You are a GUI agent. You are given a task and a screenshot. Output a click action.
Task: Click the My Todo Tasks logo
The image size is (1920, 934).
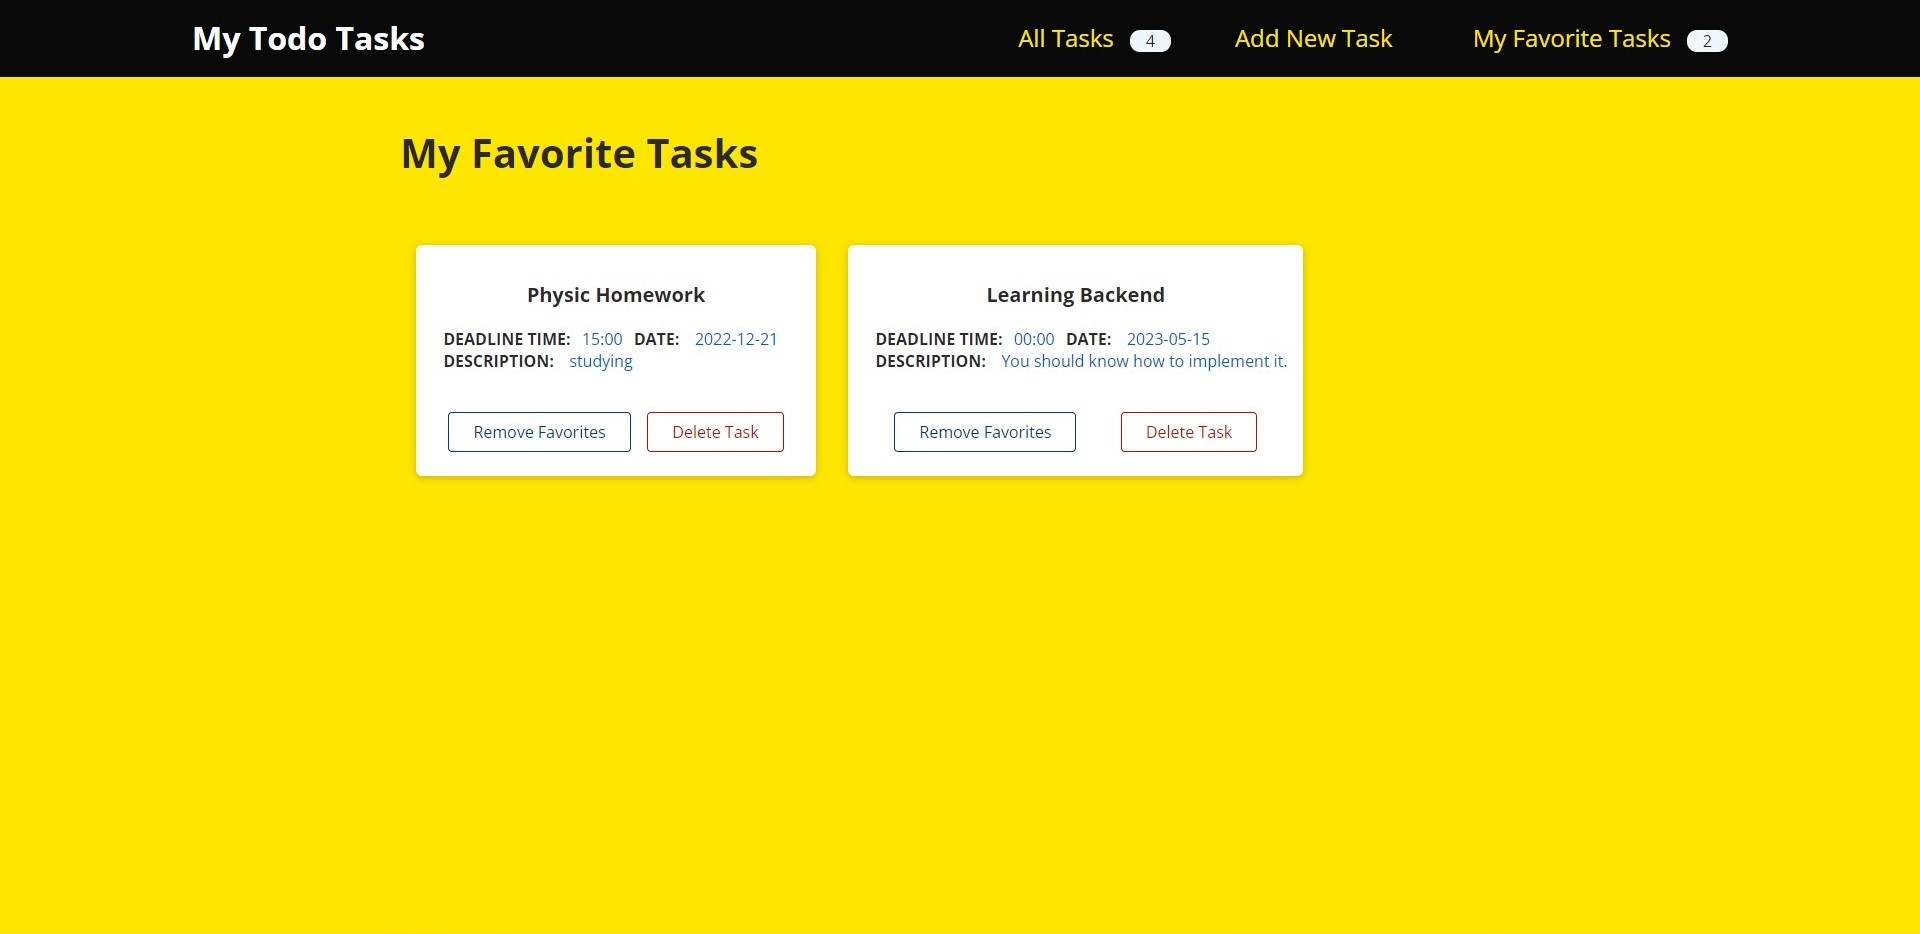(x=308, y=38)
